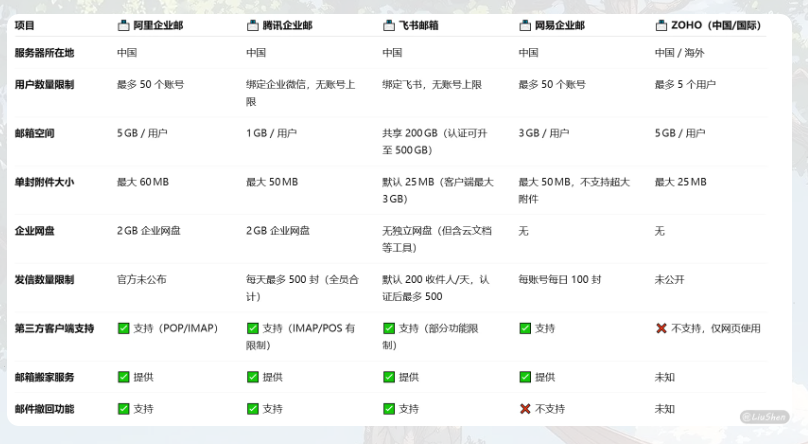The width and height of the screenshot is (808, 444).
Task: Click 飞书 green check in 邮件撤回功能 row
Action: pos(389,409)
